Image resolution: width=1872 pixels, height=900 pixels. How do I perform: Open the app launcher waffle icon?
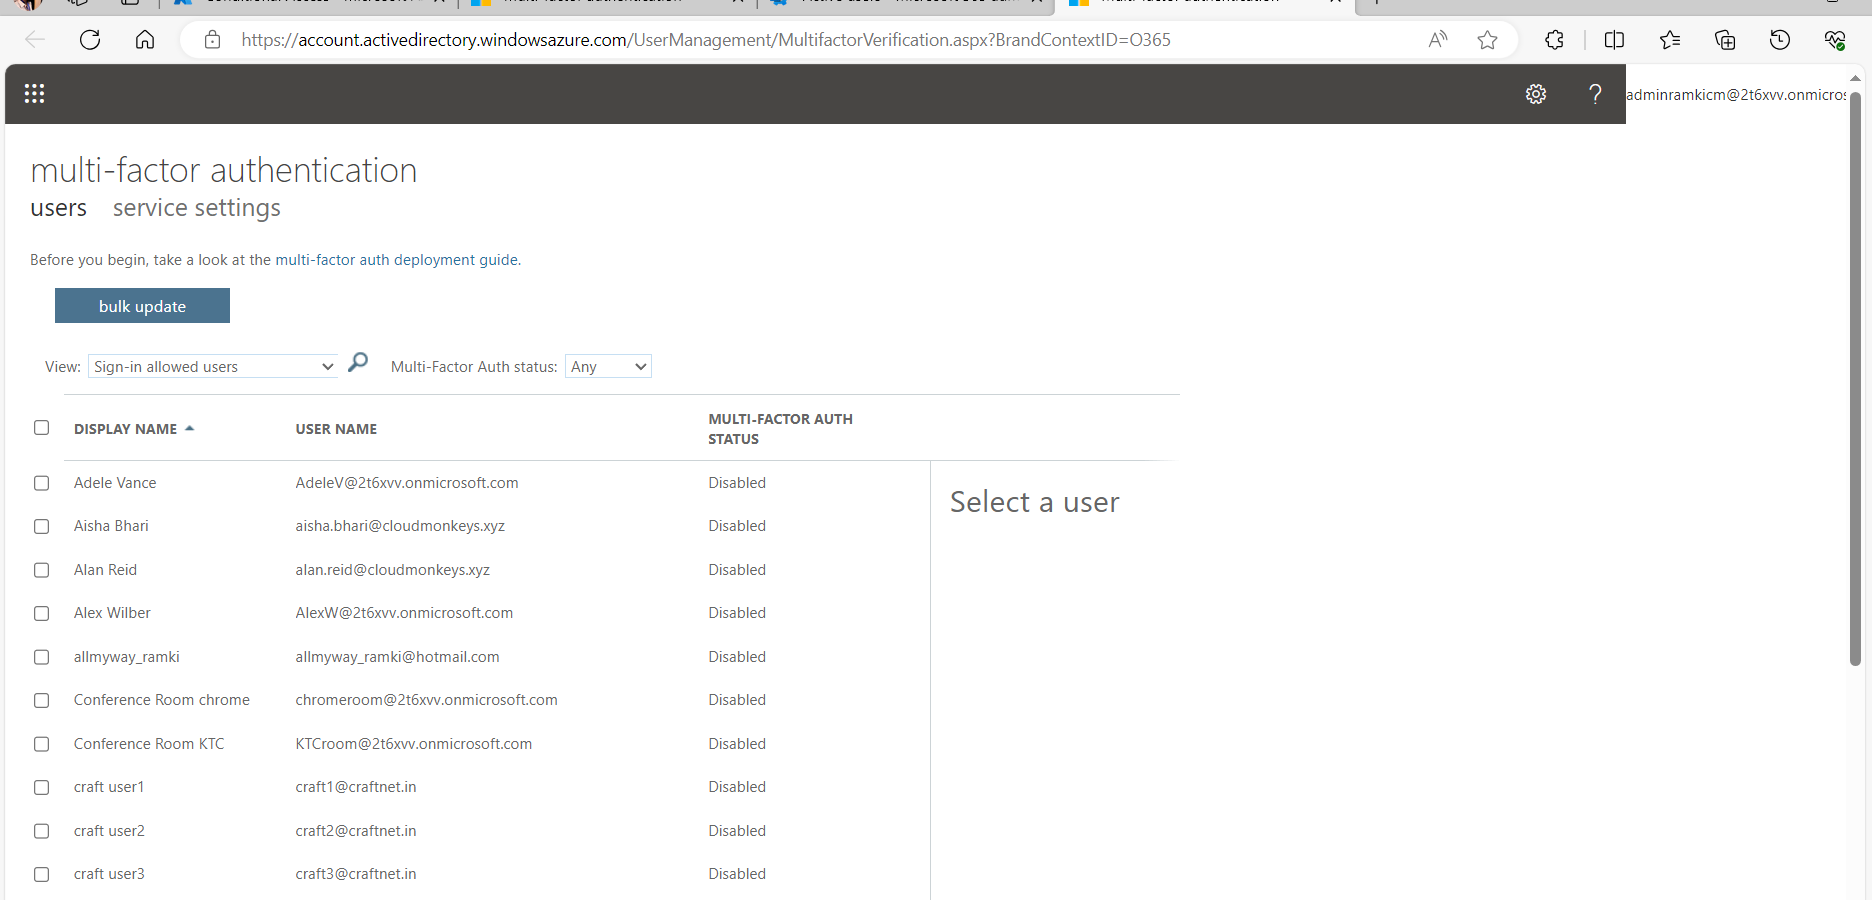click(x=34, y=93)
